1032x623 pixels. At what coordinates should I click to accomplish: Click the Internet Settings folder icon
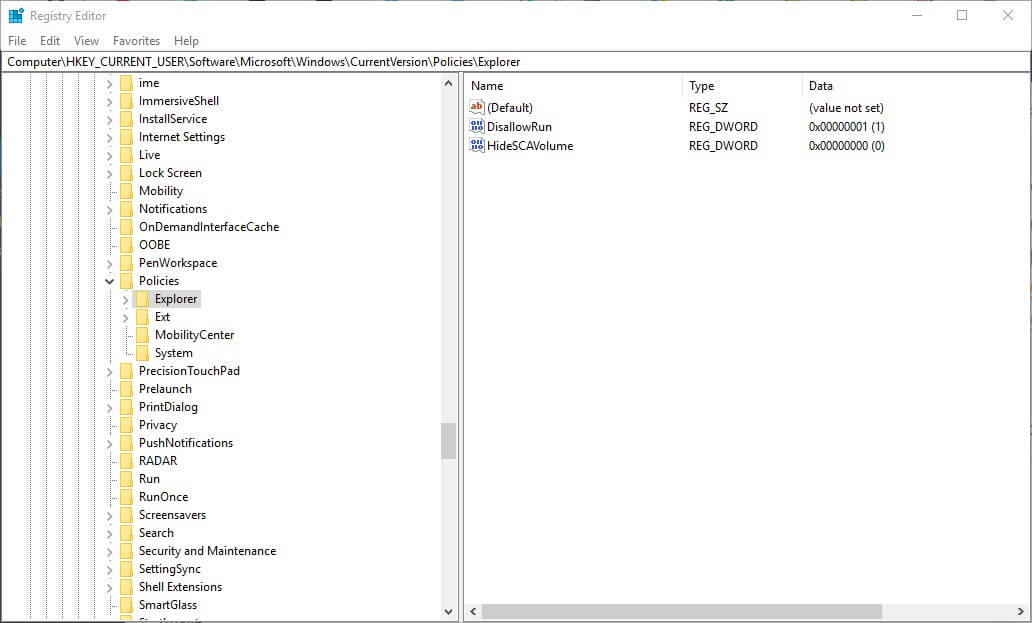tap(126, 137)
